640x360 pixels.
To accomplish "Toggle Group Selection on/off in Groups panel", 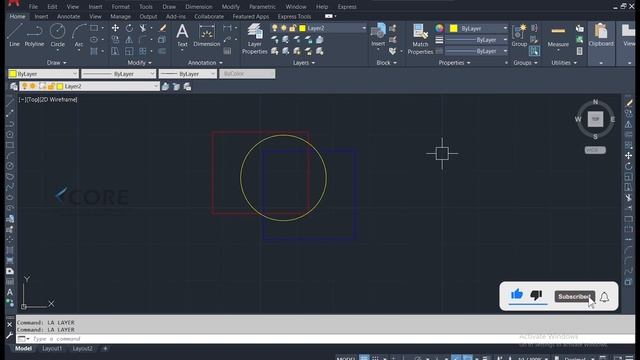I will click(x=534, y=51).
